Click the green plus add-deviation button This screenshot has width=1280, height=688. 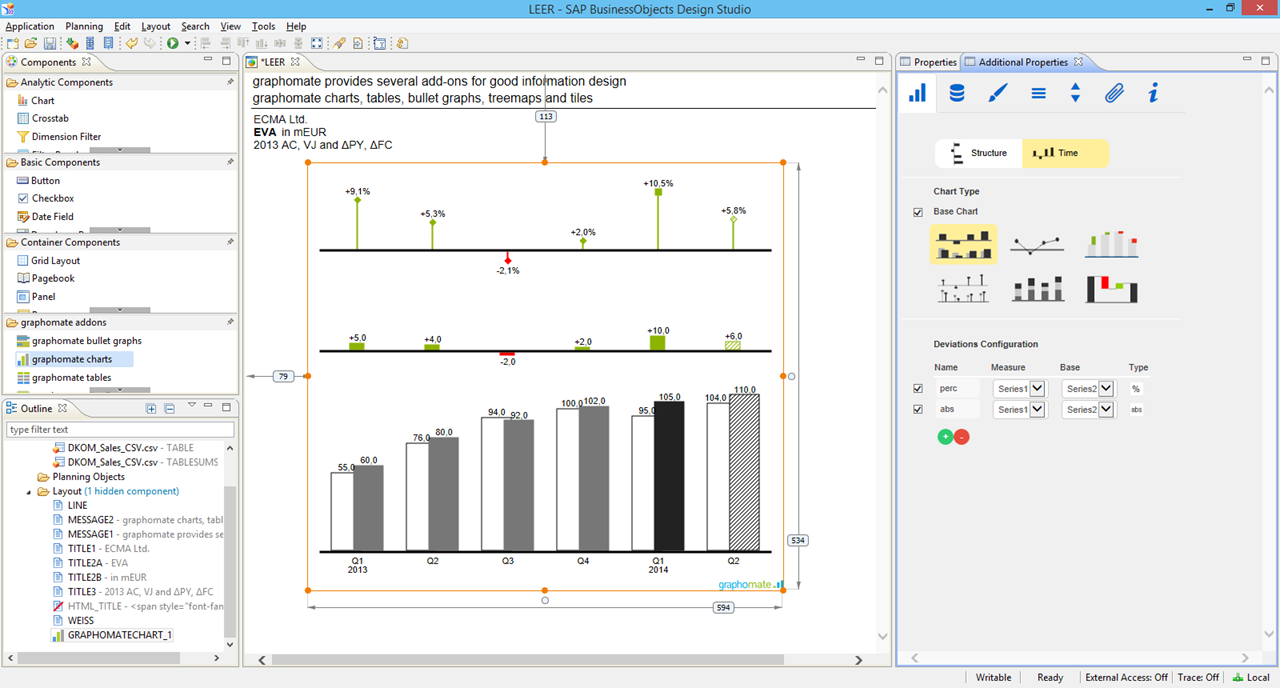coord(945,437)
